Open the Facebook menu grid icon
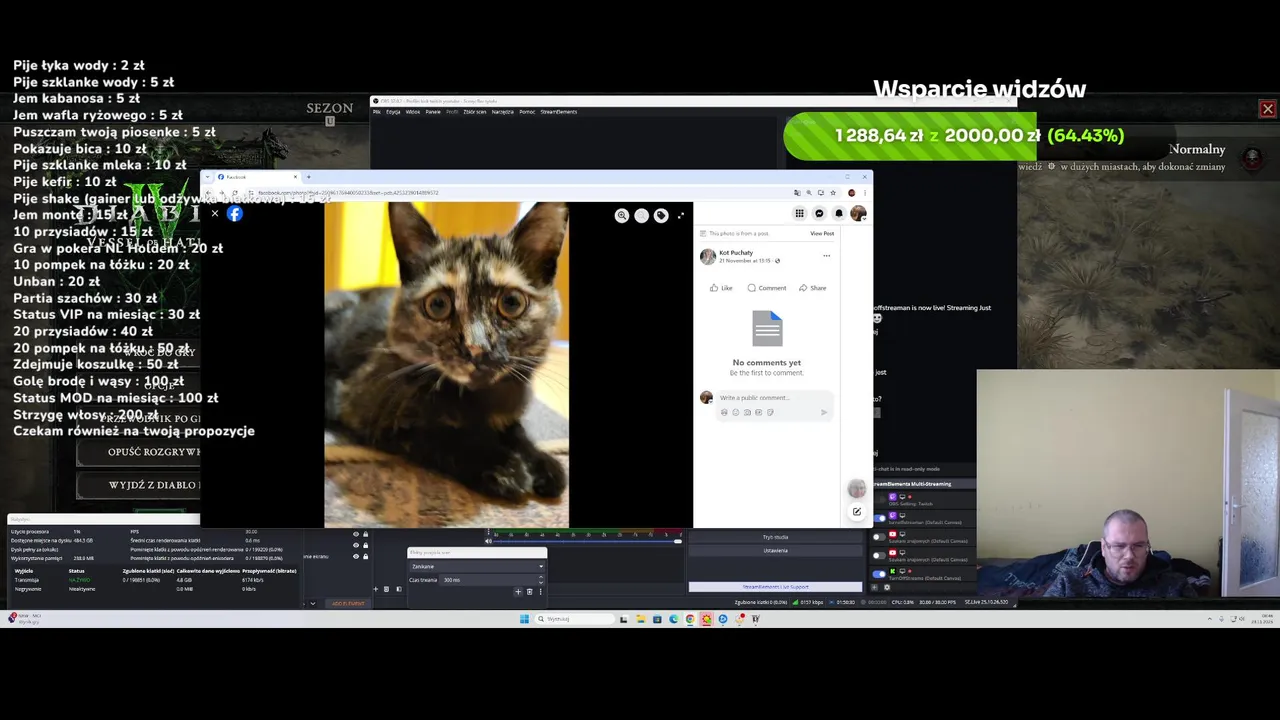Image resolution: width=1280 pixels, height=720 pixels. 799,213
